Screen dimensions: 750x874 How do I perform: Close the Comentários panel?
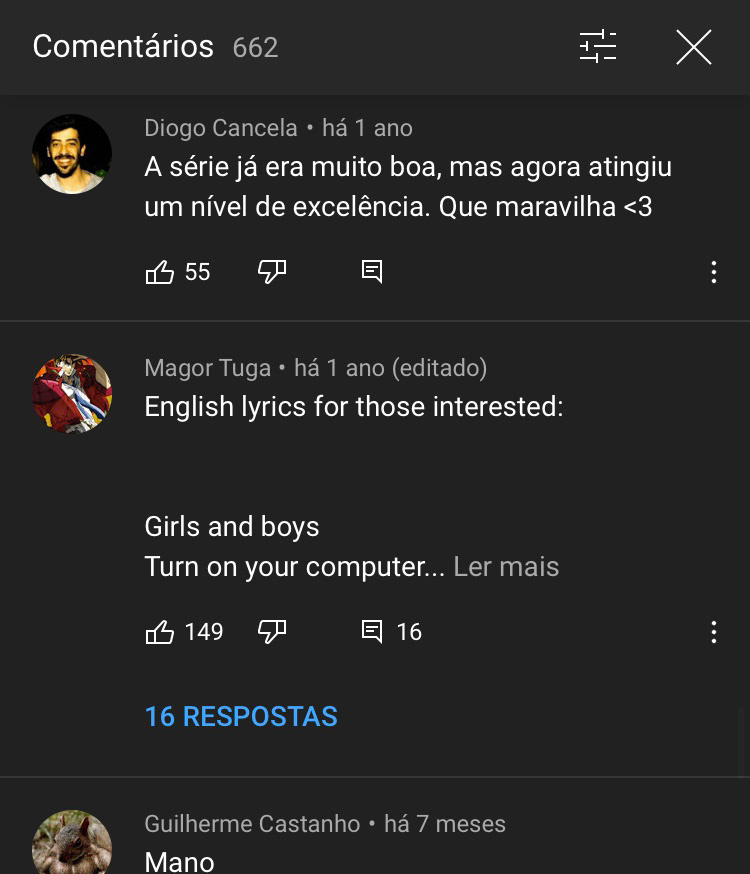pyautogui.click(x=693, y=47)
